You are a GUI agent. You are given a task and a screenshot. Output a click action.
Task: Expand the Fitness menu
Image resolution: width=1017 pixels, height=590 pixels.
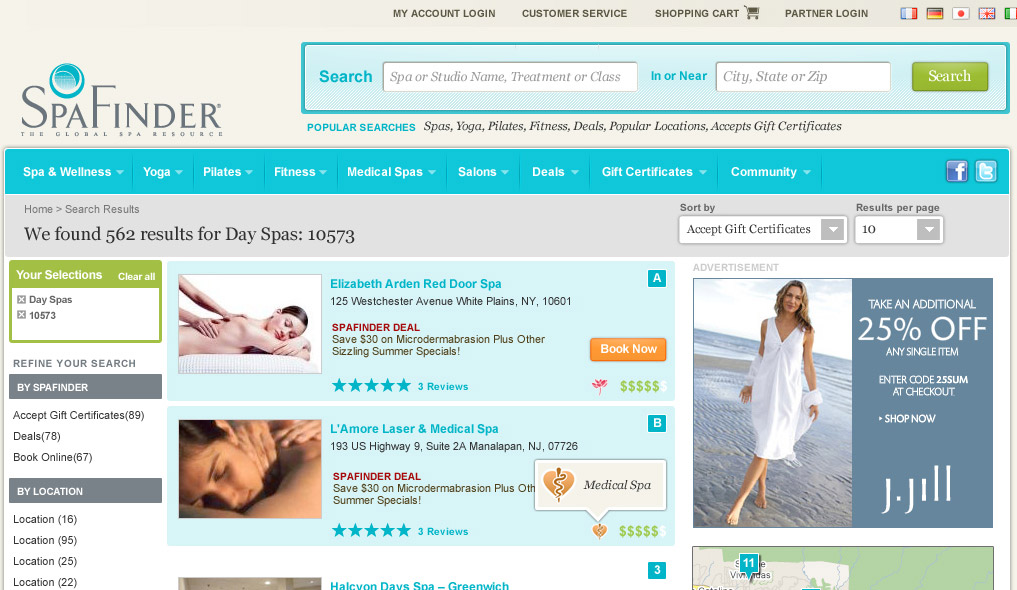coord(300,172)
